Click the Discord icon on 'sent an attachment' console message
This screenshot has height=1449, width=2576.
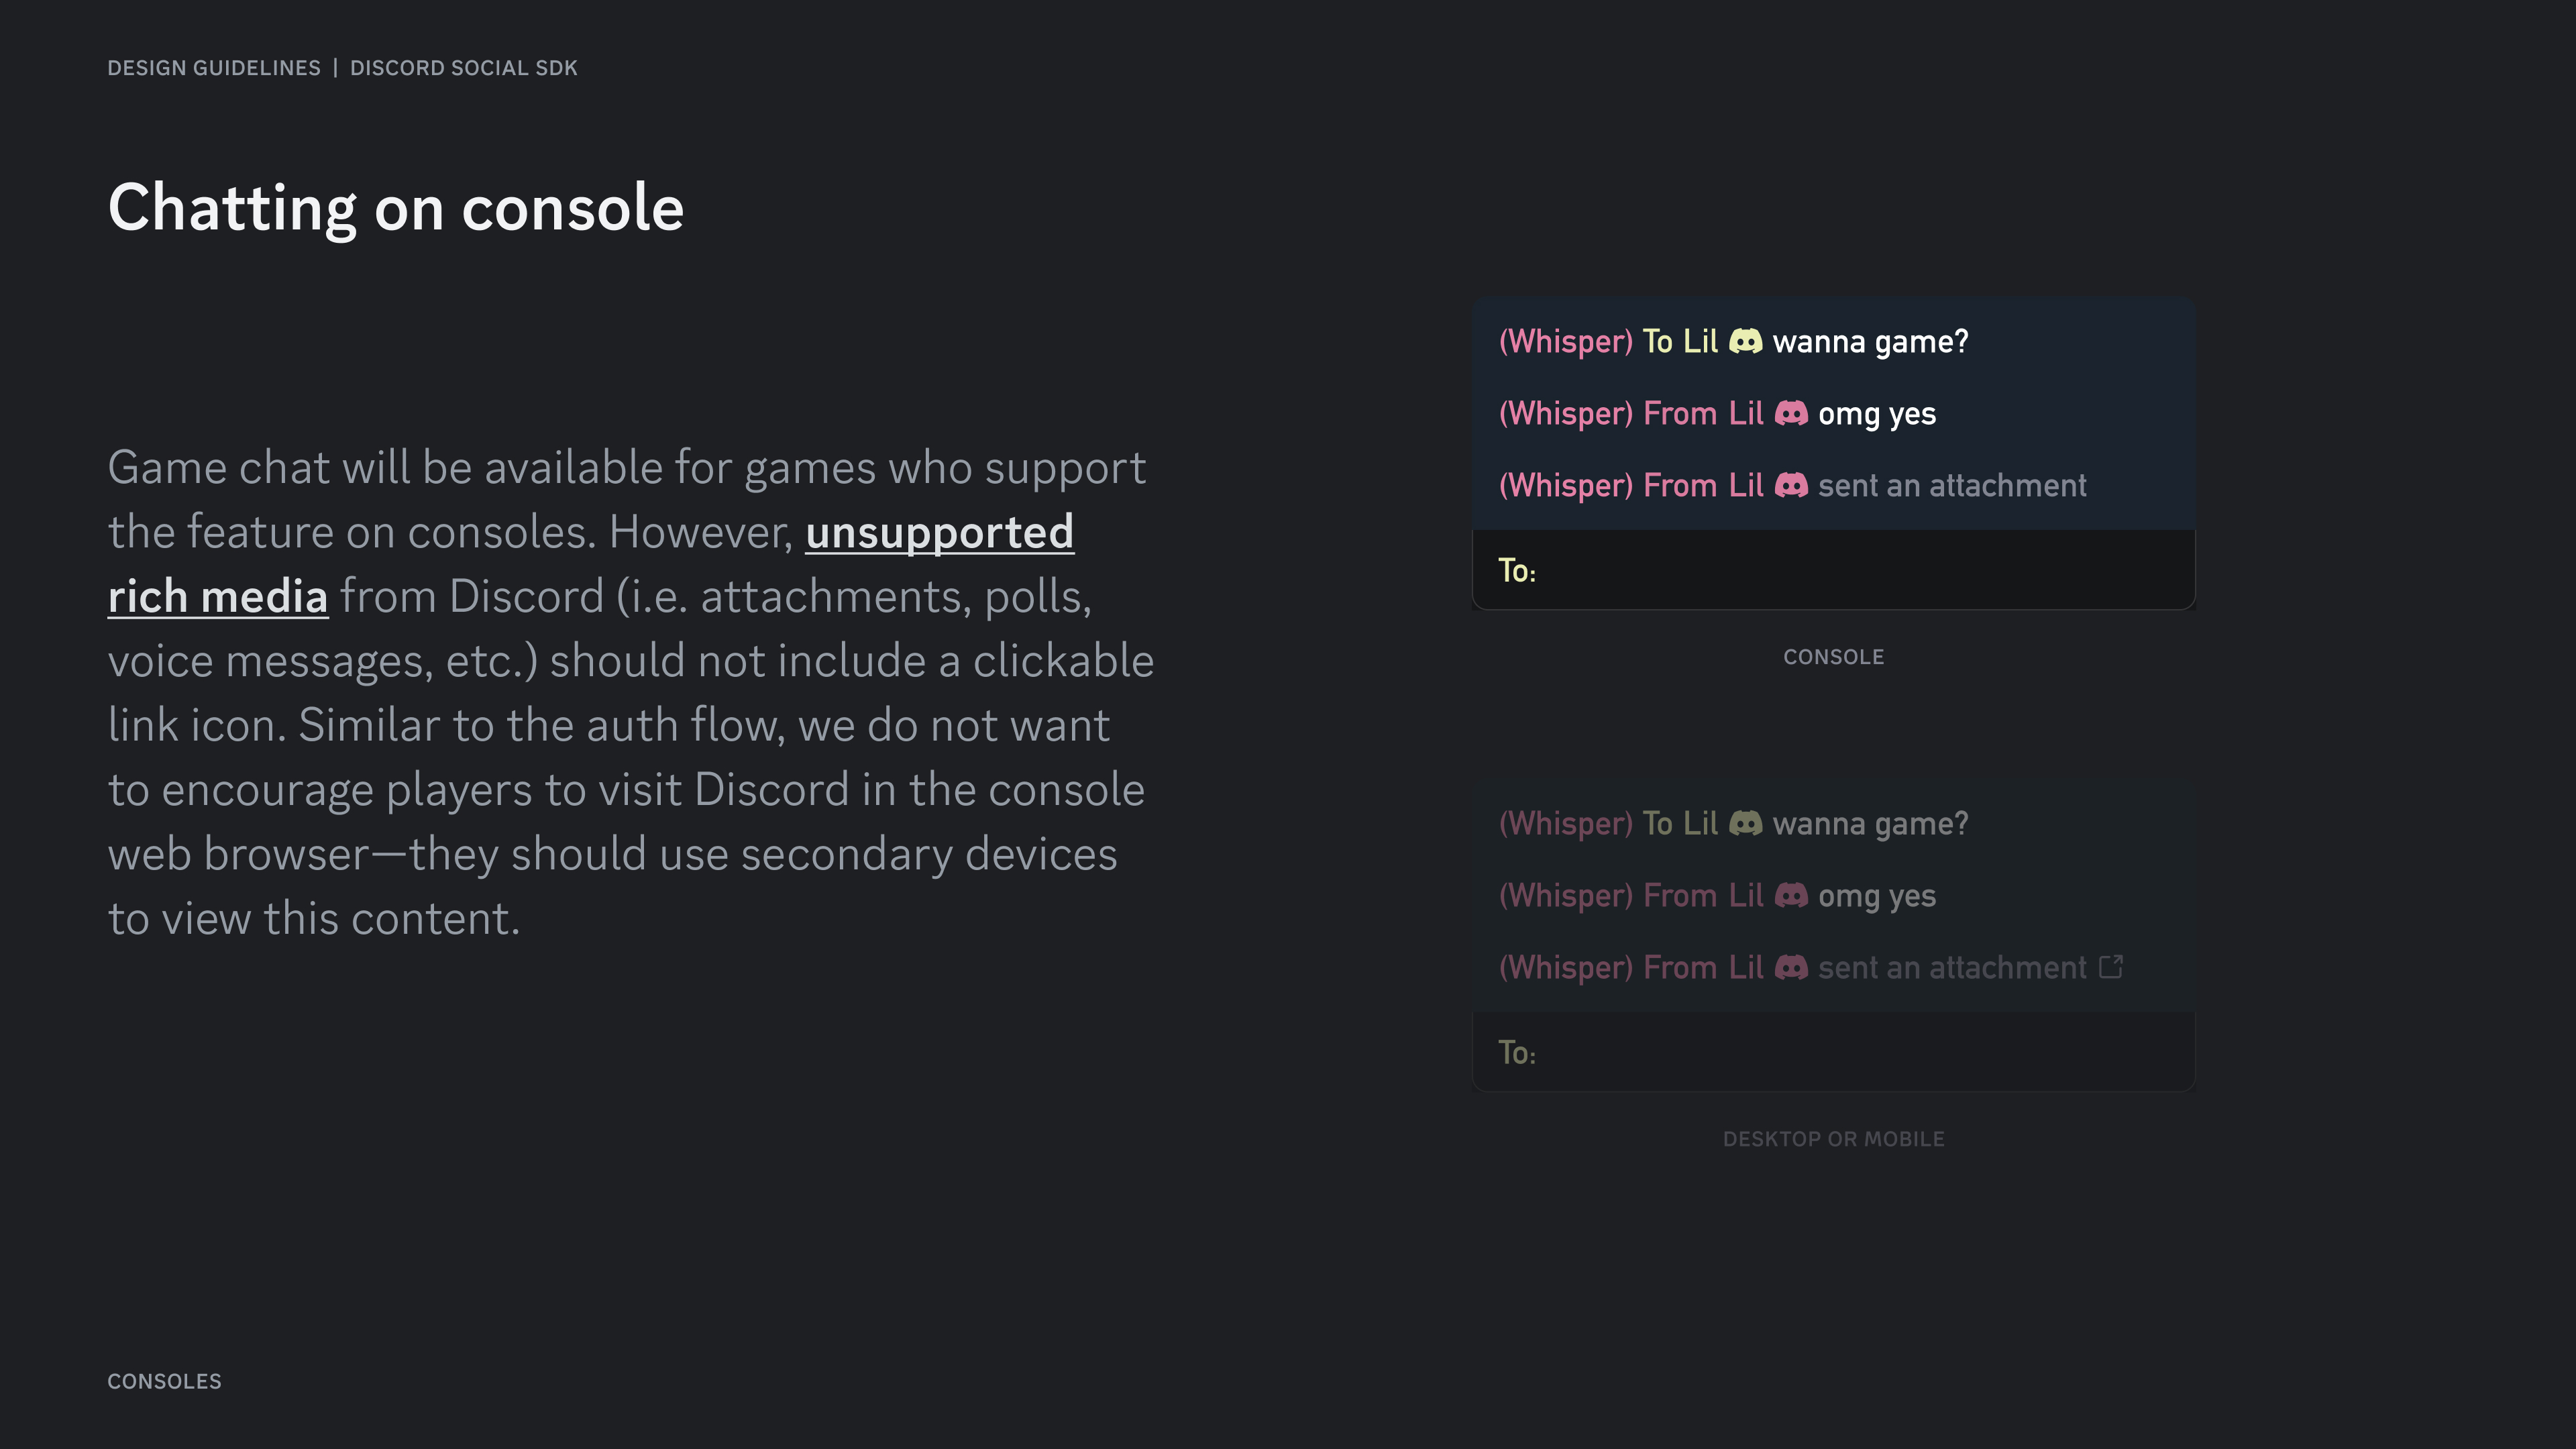pos(1791,485)
